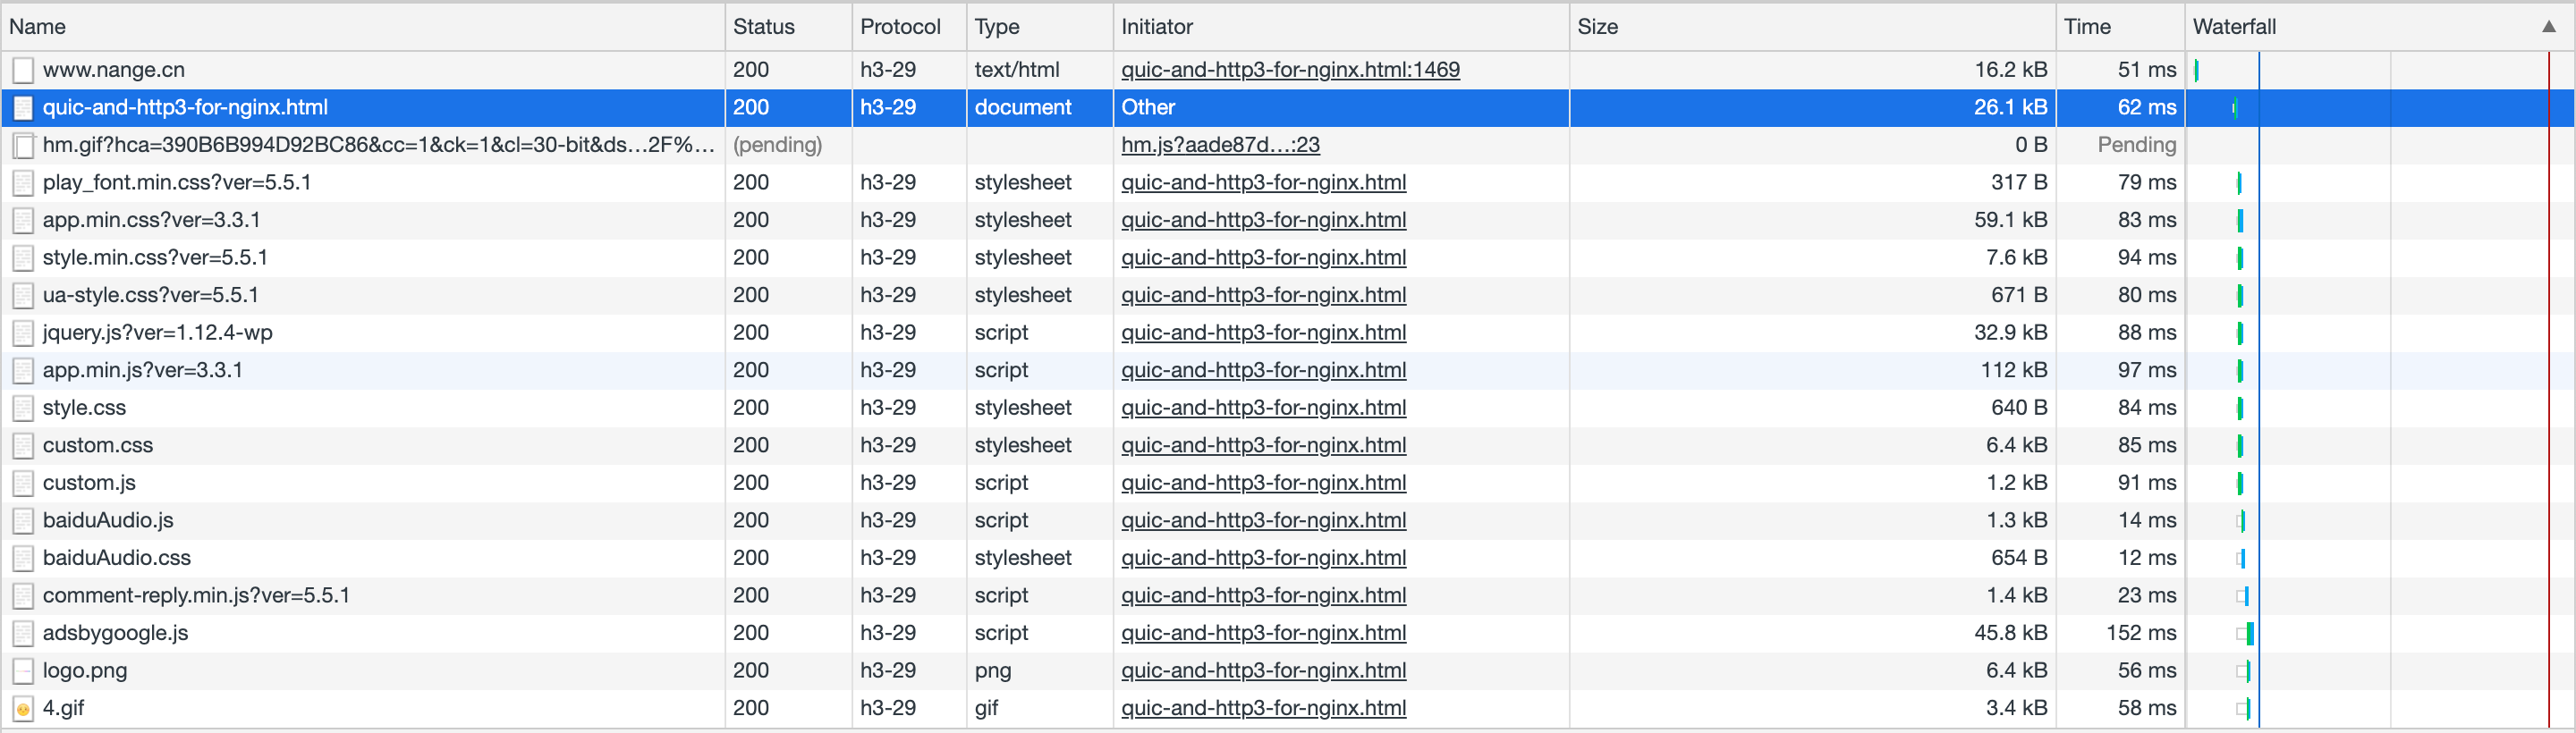
Task: Select the baiduAudio.js request name
Action: [x=108, y=520]
